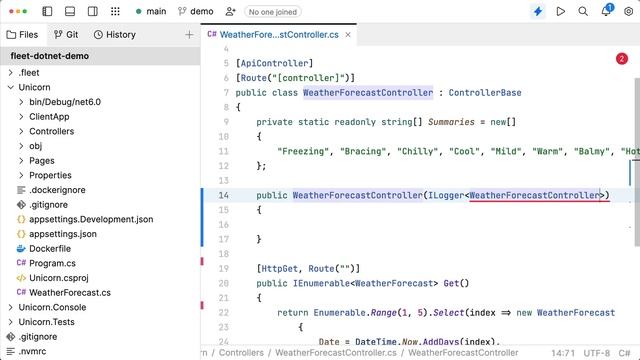Activate the lightning bolt smart mode icon
The height and width of the screenshot is (360, 640).
[x=538, y=11]
